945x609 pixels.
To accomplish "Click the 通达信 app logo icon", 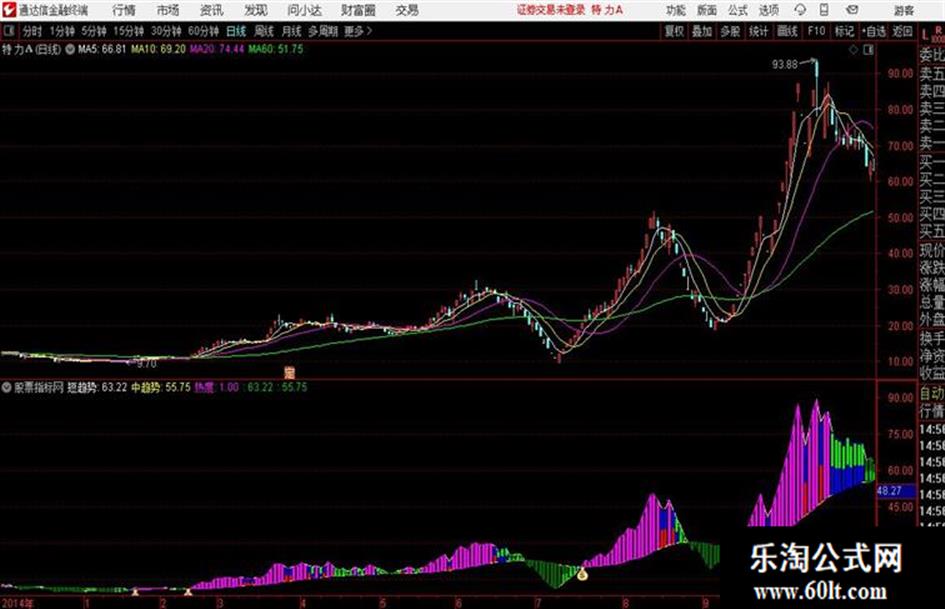I will 8,10.
